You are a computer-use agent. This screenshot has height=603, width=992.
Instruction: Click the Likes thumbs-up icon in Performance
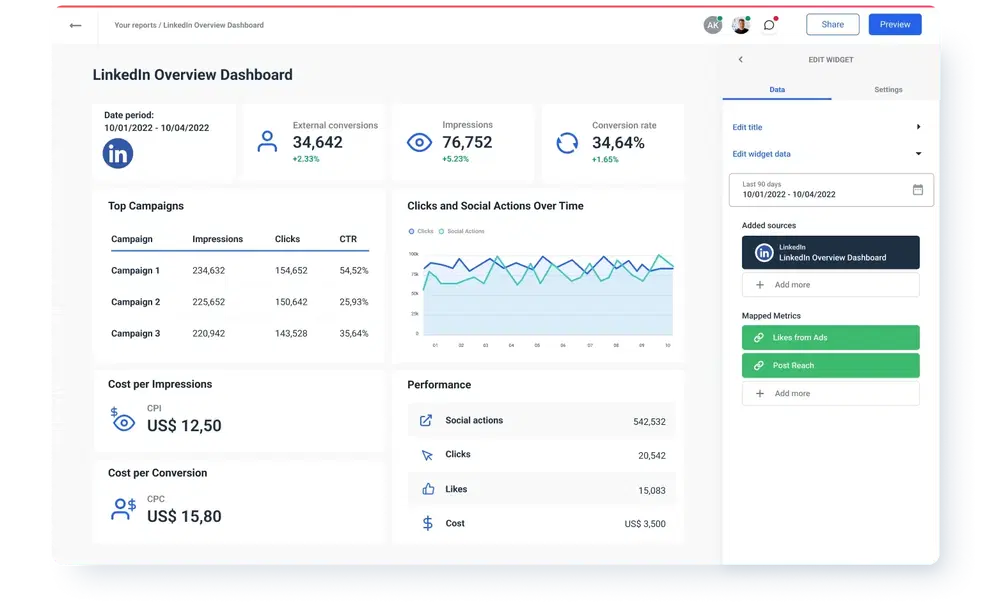click(x=429, y=488)
